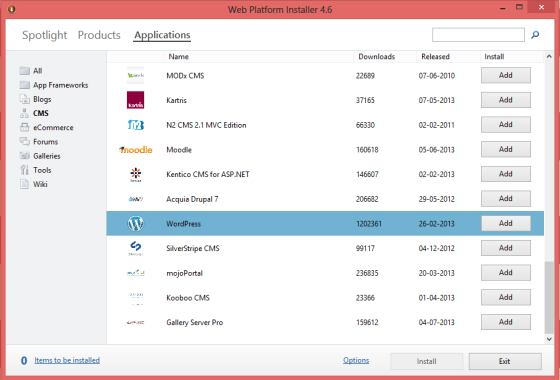Click the Forums category icon
Image resolution: width=560 pixels, height=380 pixels.
coord(25,141)
